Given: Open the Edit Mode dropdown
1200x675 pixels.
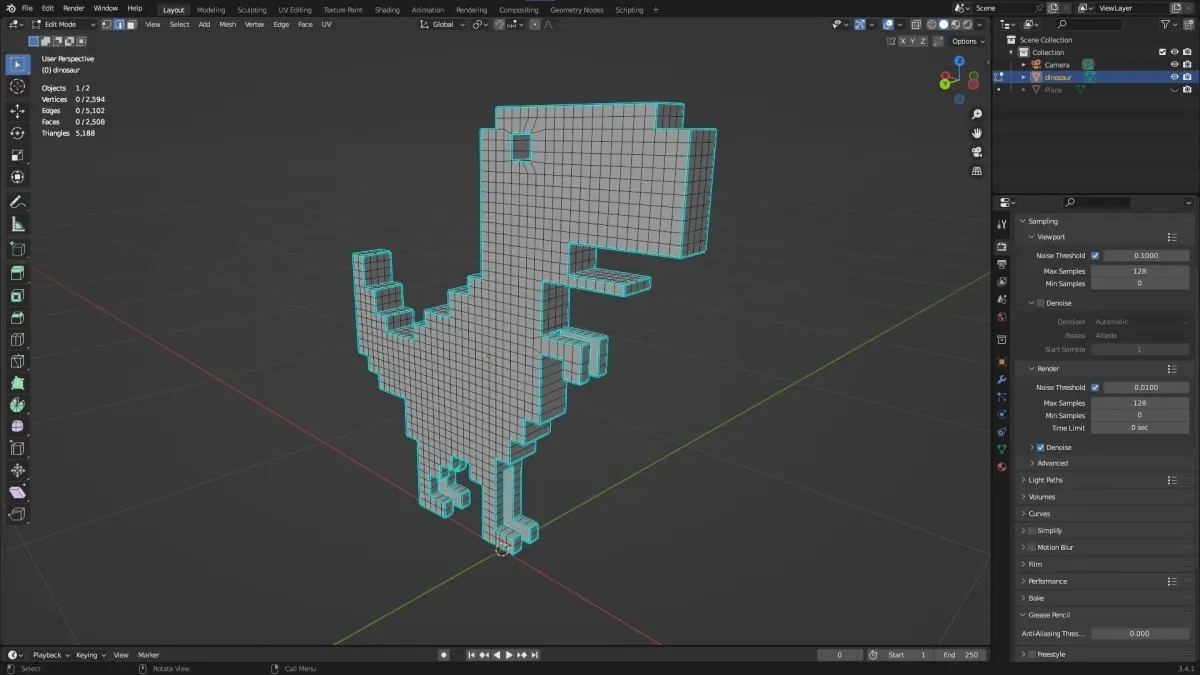Looking at the screenshot, I should pos(64,24).
